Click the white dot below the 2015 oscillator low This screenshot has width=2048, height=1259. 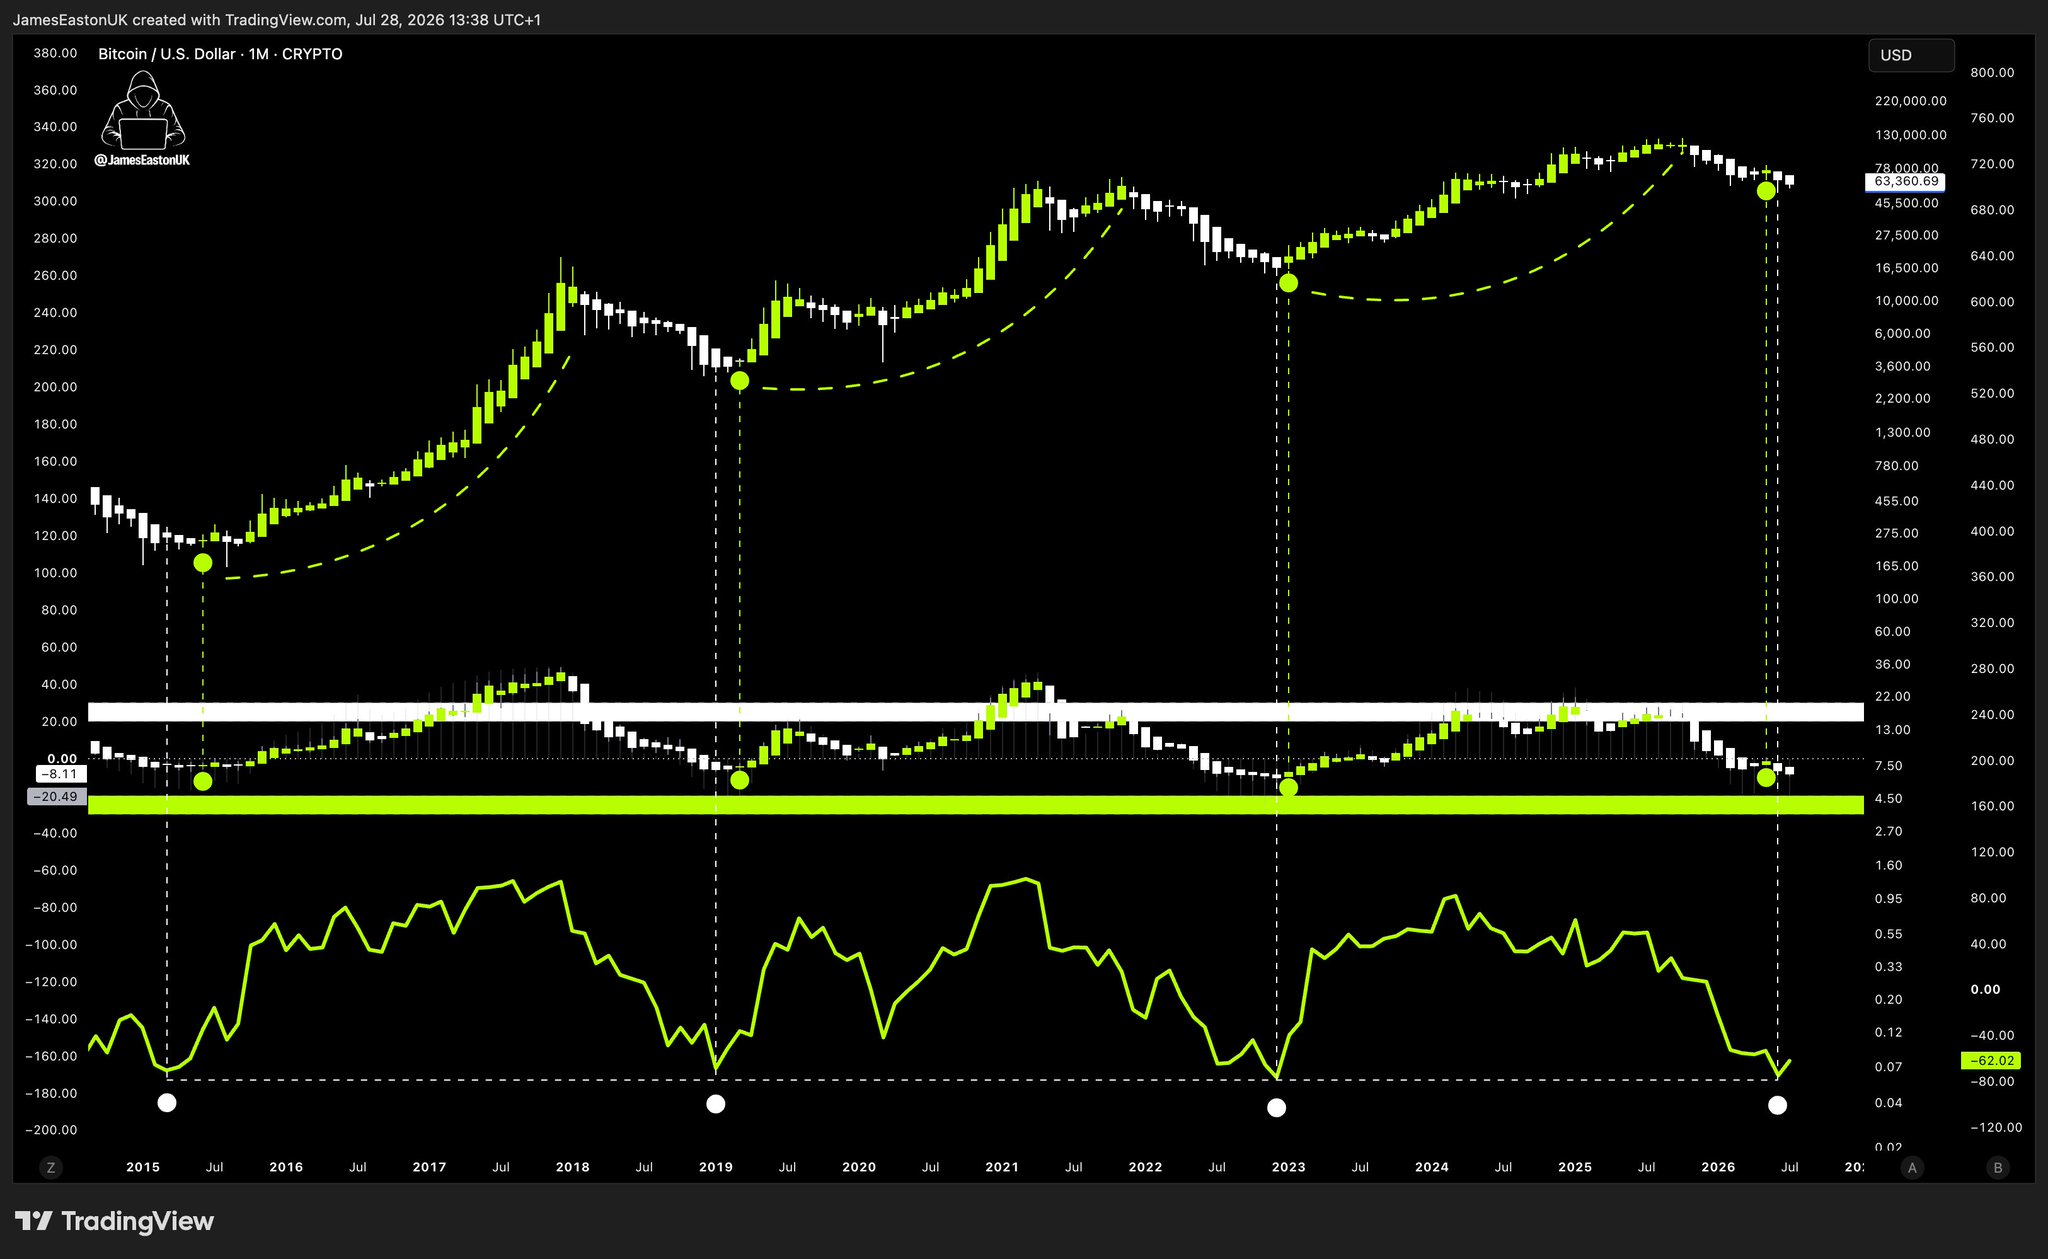point(167,1103)
